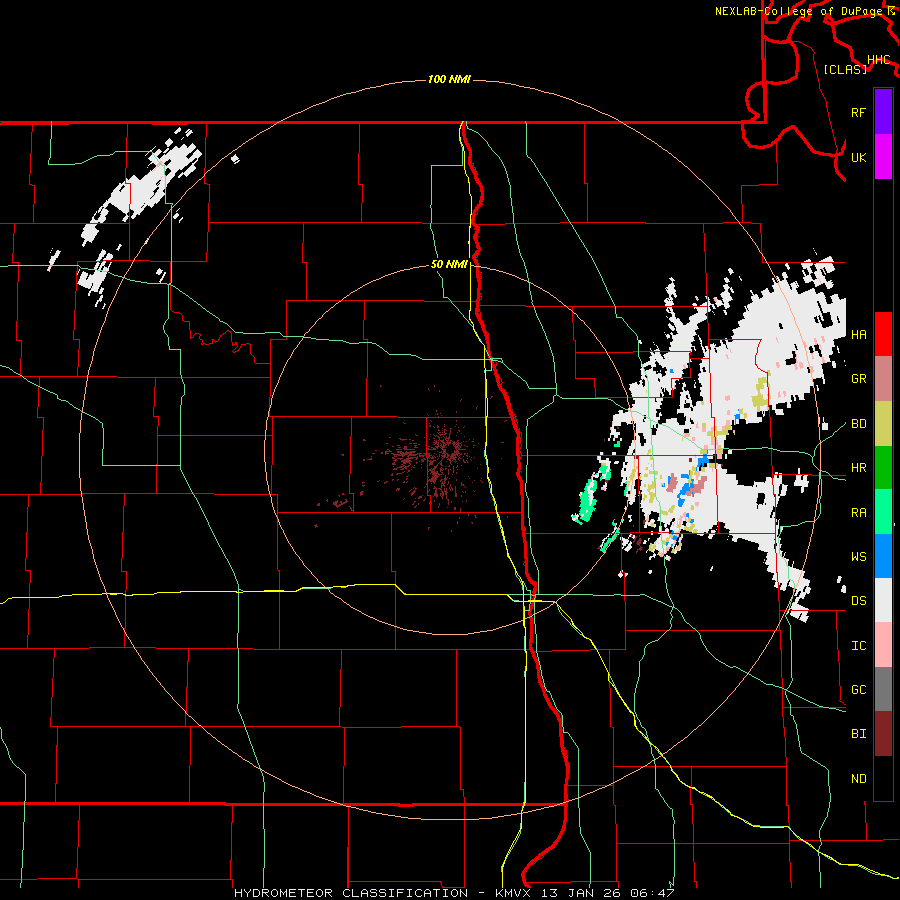Viewport: 900px width, 900px height.
Task: Click the "50 NMI" range ring label
Action: [x=449, y=264]
